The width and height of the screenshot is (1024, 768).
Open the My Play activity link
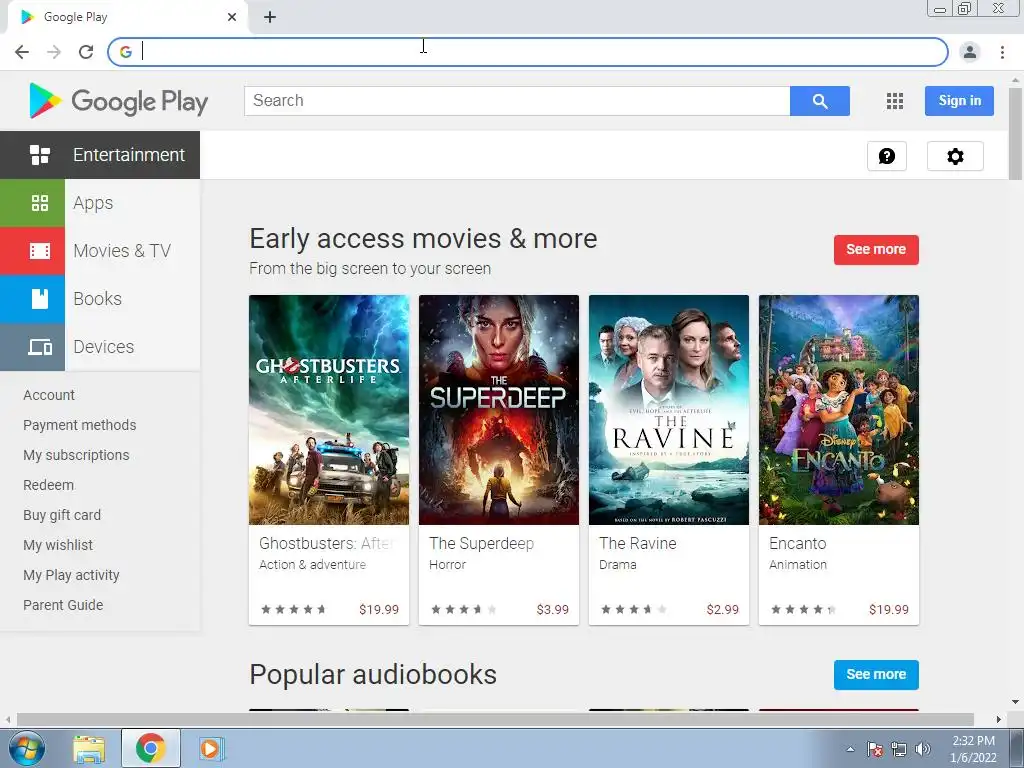71,575
